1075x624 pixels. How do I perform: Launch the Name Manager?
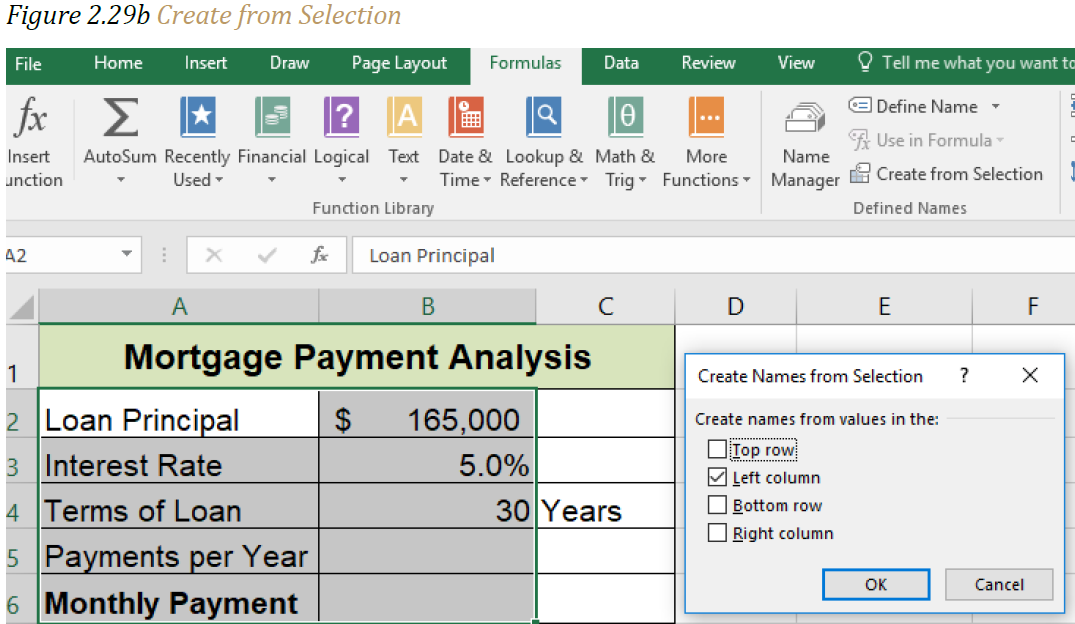point(806,145)
